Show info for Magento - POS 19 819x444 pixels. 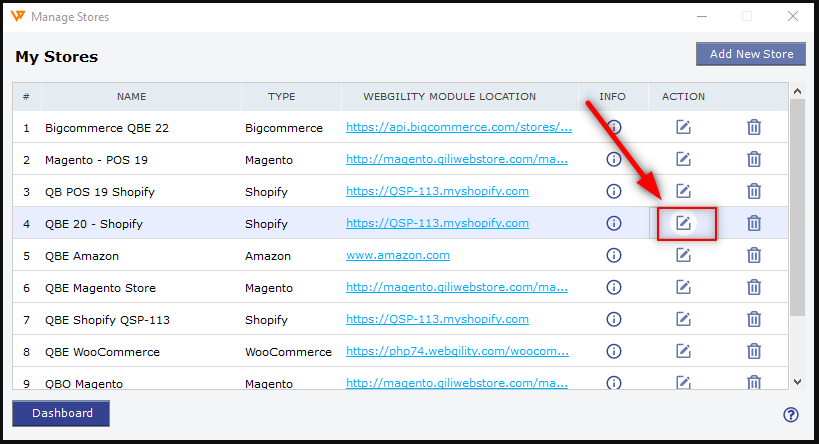(614, 159)
